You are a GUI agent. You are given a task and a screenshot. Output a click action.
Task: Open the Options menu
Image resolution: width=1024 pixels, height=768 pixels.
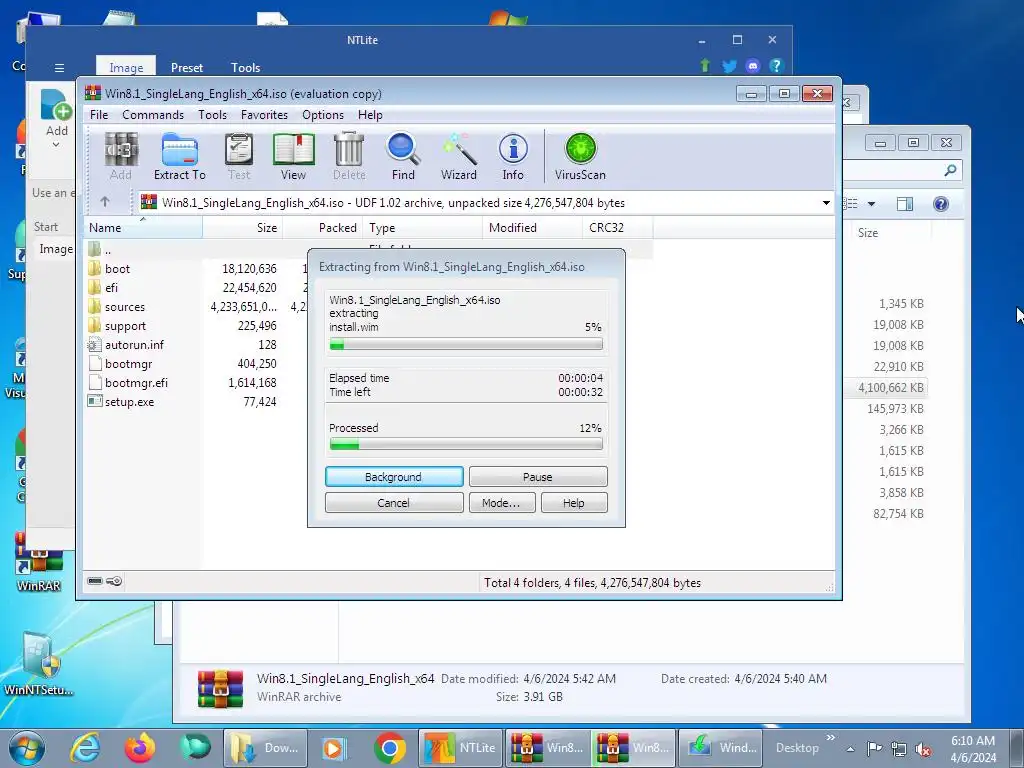[323, 115]
